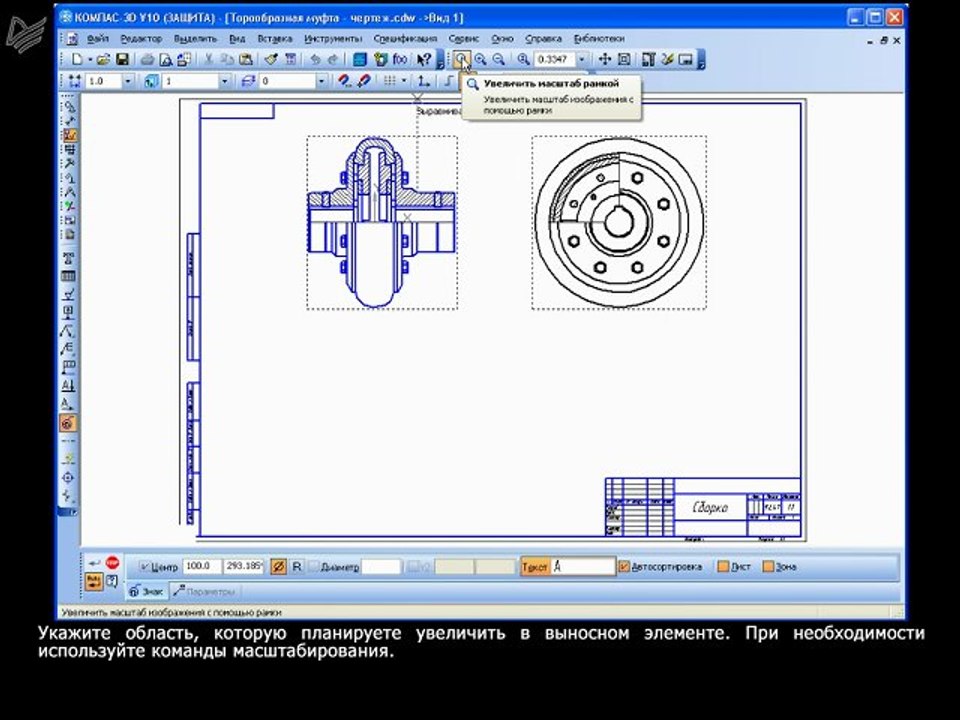
Task: Click the Zoom out magnifier icon
Action: click(x=499, y=59)
